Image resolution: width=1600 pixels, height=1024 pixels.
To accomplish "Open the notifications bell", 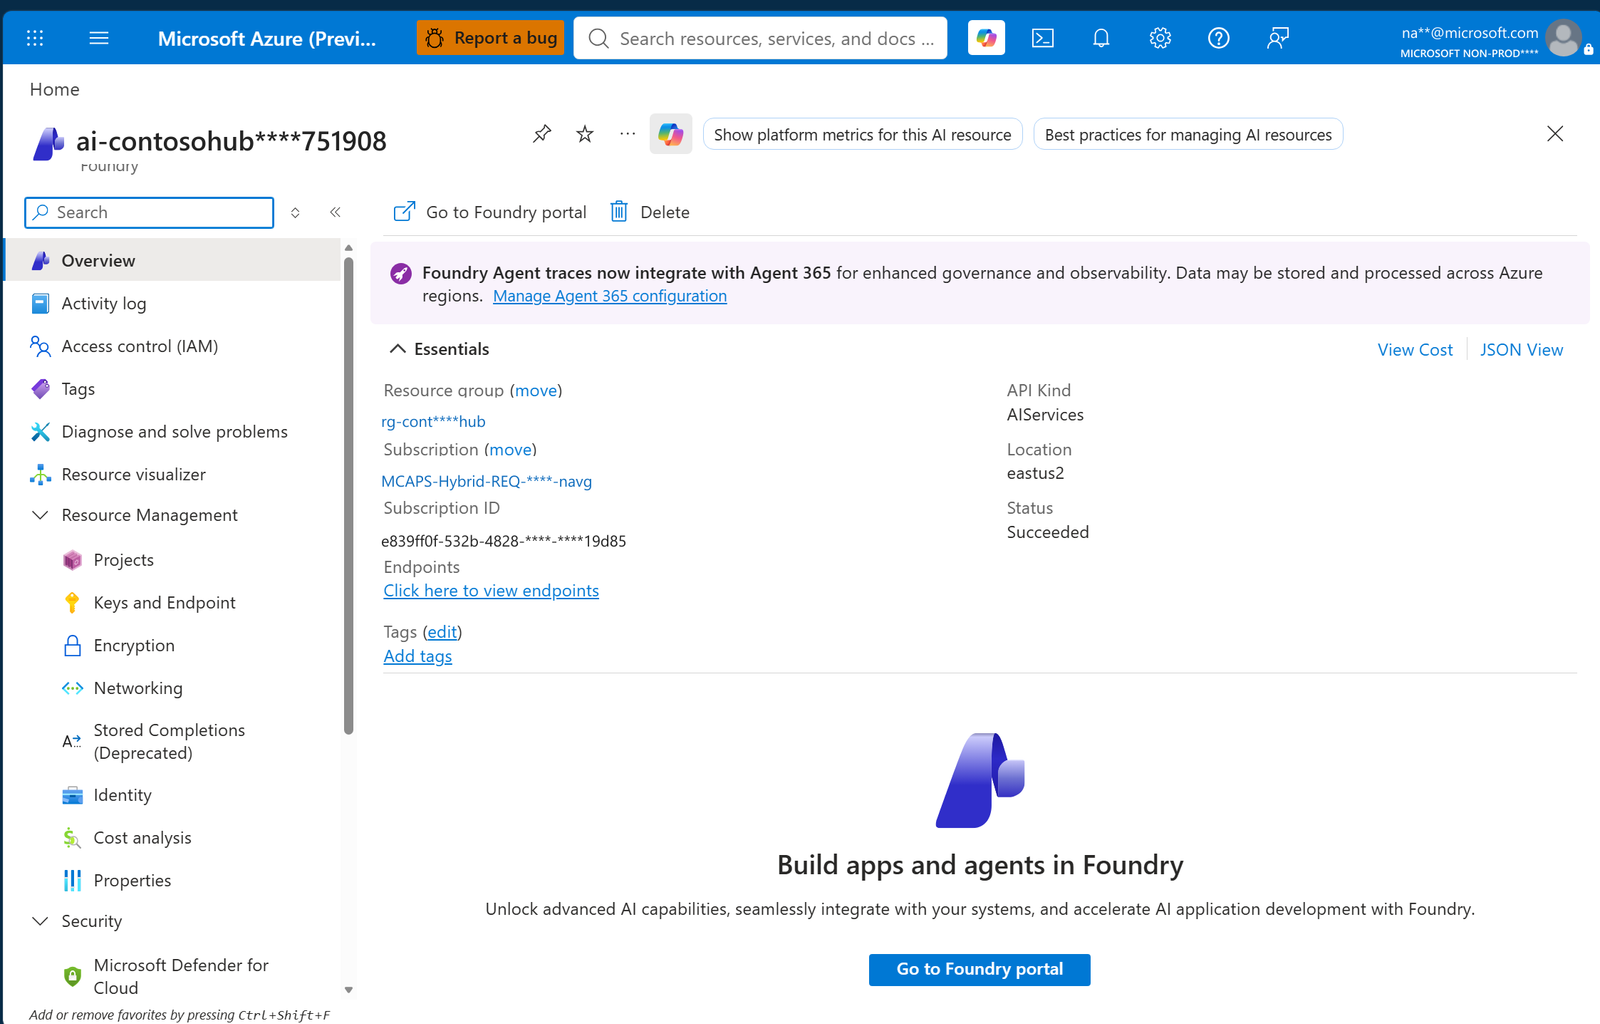I will click(1101, 38).
